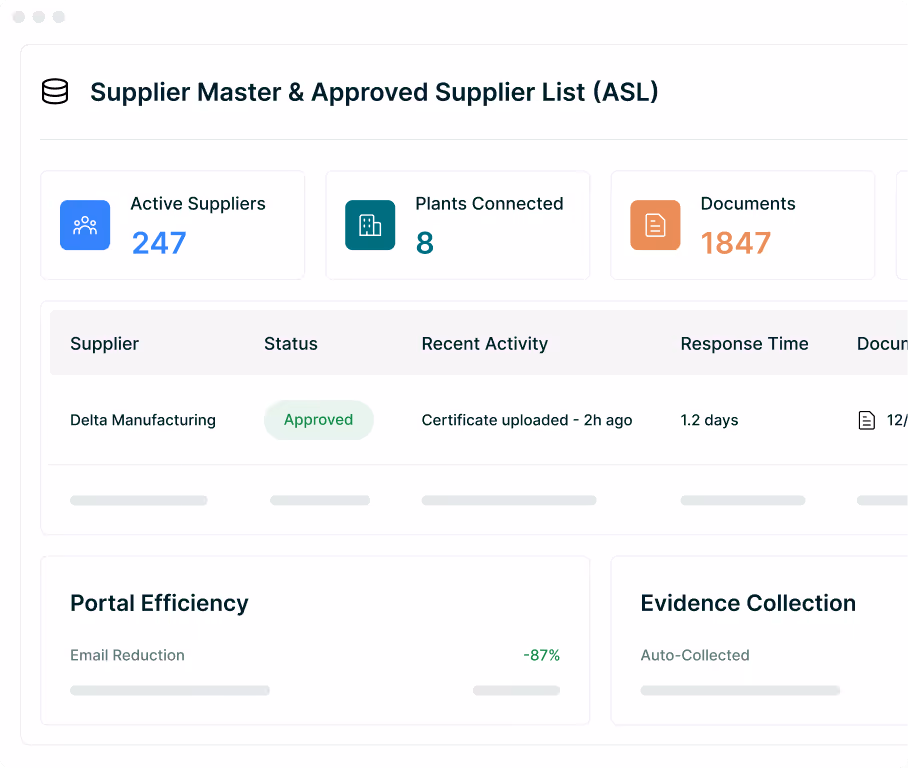908x768 pixels.
Task: Click the document icon in Delta Manufacturing row
Action: 866,420
